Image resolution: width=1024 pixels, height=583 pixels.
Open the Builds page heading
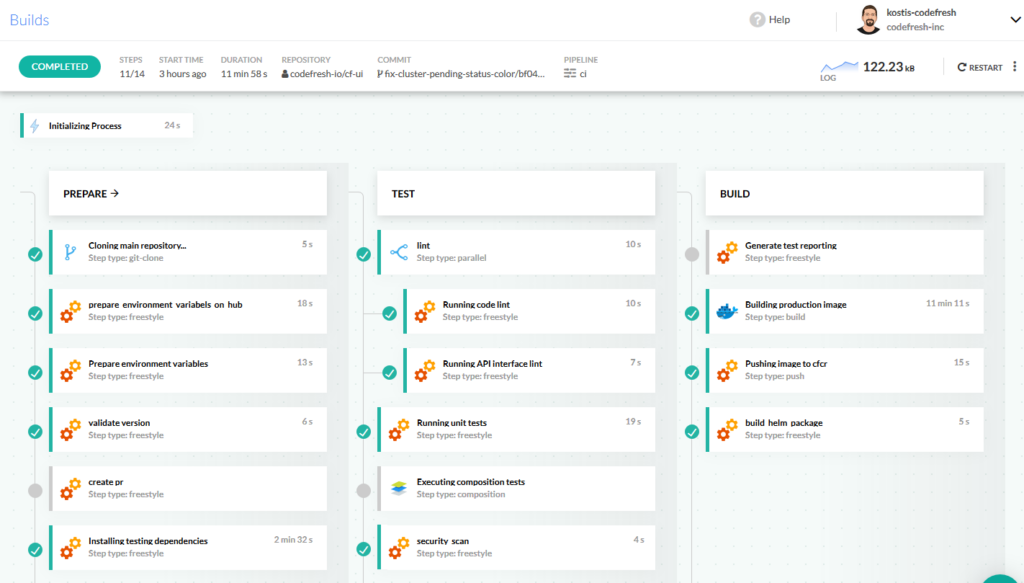29,18
